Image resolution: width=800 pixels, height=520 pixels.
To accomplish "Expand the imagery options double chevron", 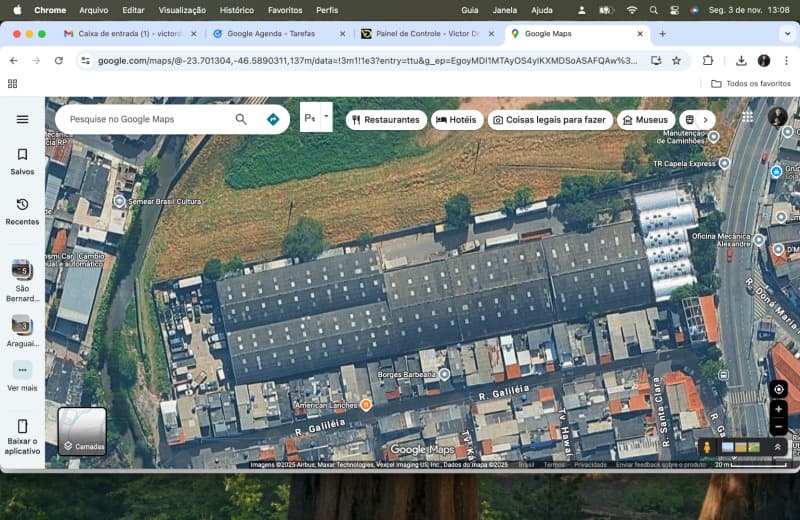I will pos(777,448).
